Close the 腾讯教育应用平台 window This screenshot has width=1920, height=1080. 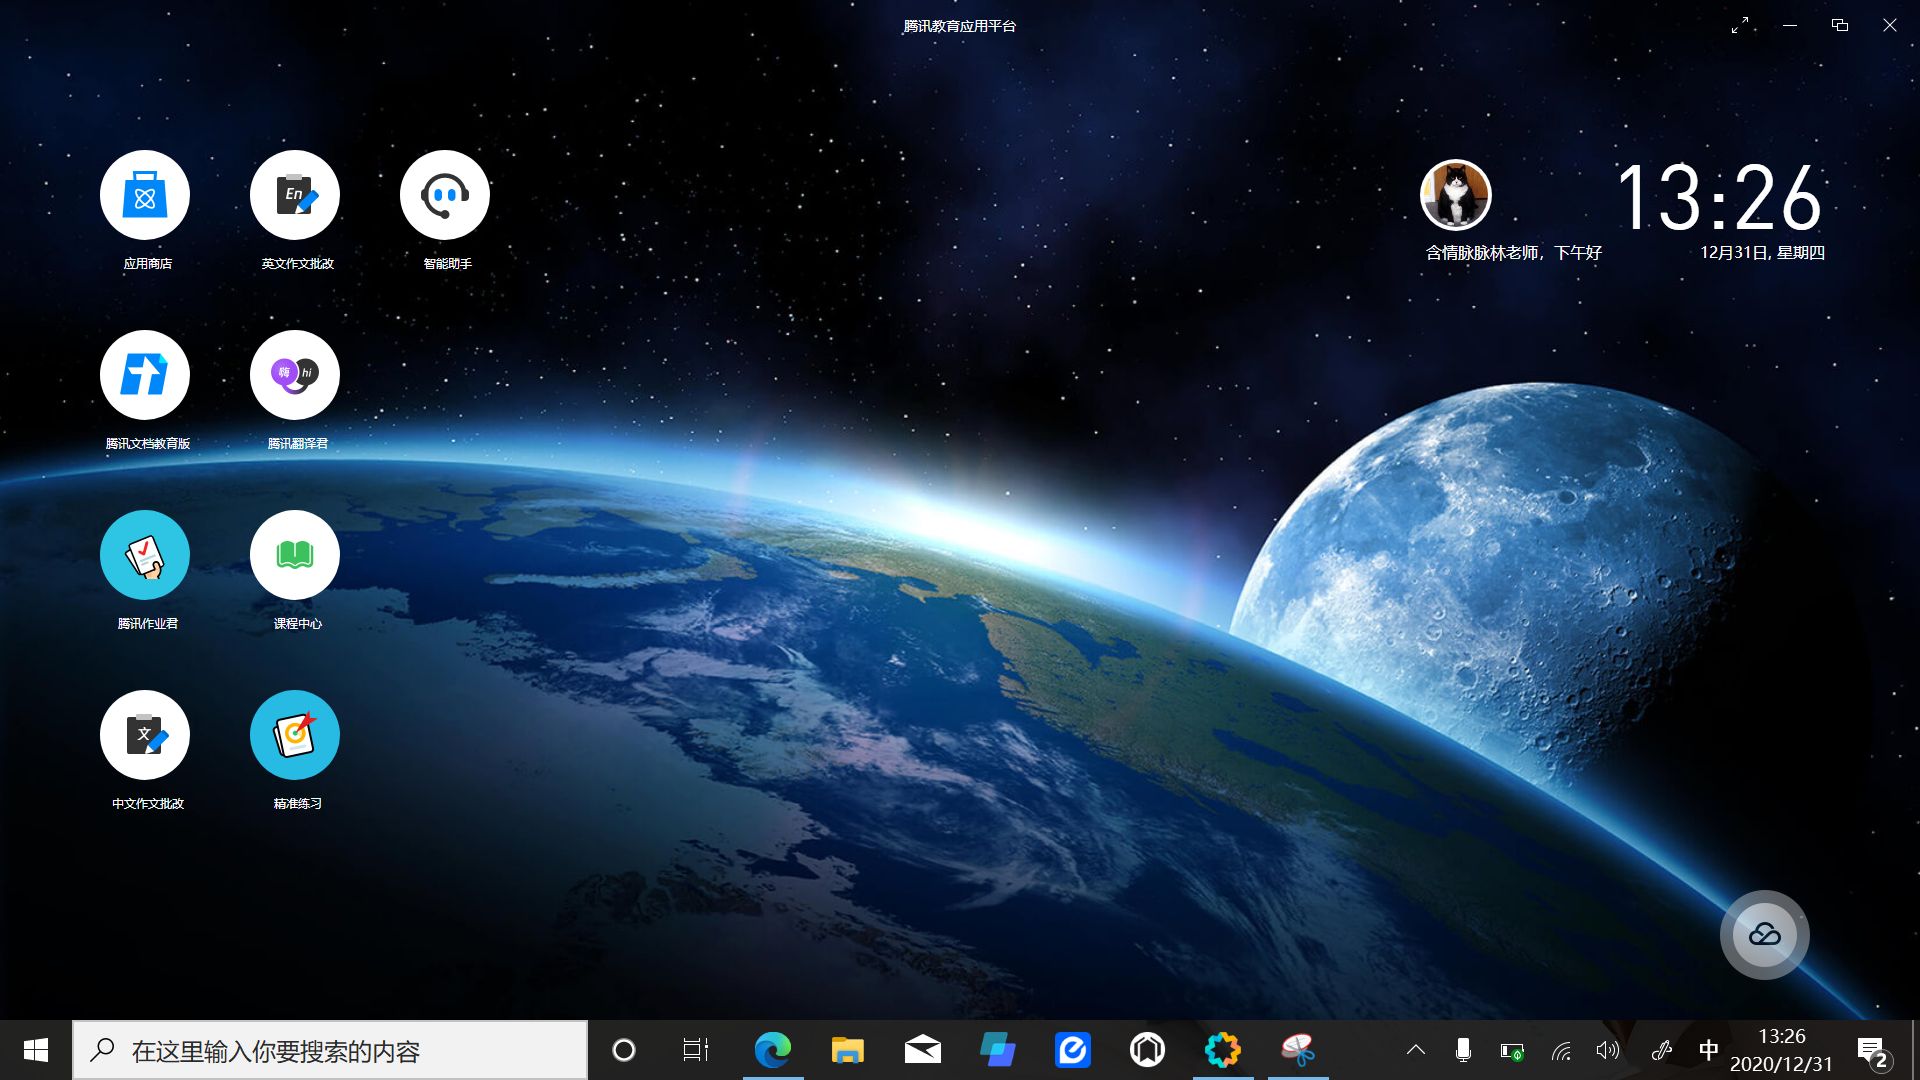click(1890, 25)
